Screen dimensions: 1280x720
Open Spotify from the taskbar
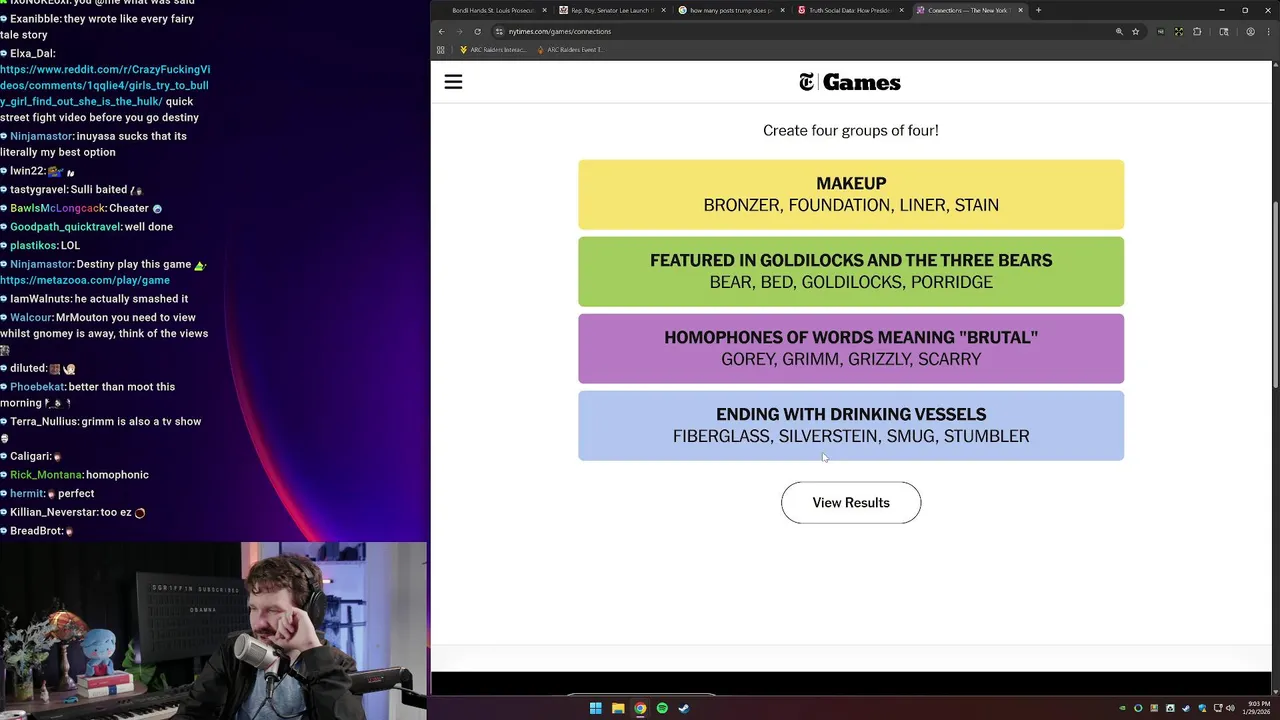(x=662, y=708)
